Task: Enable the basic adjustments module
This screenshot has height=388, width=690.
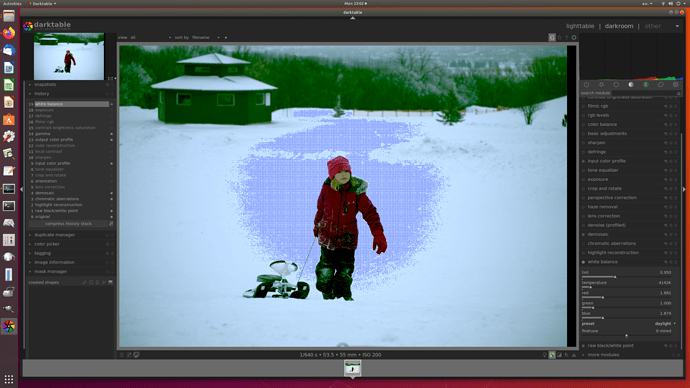Action: point(584,134)
